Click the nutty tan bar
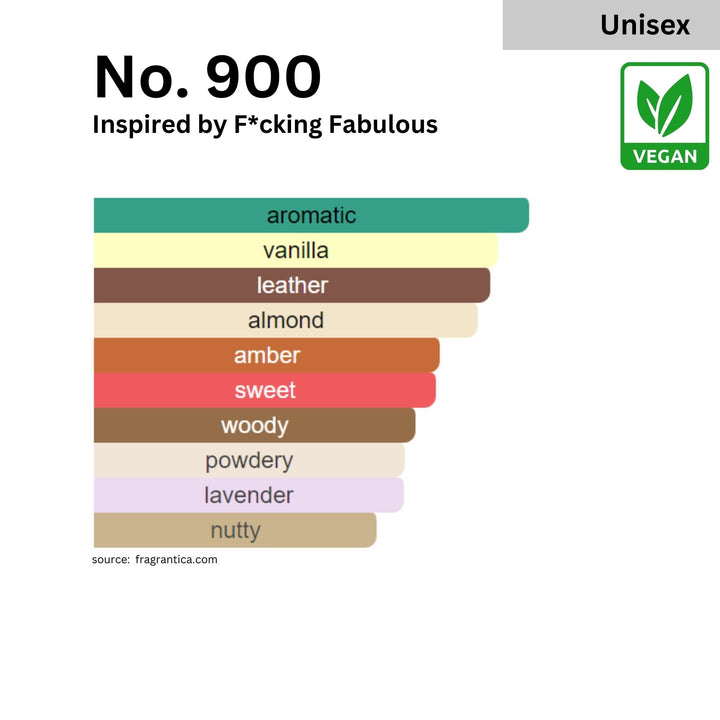720x720 pixels. 235,530
